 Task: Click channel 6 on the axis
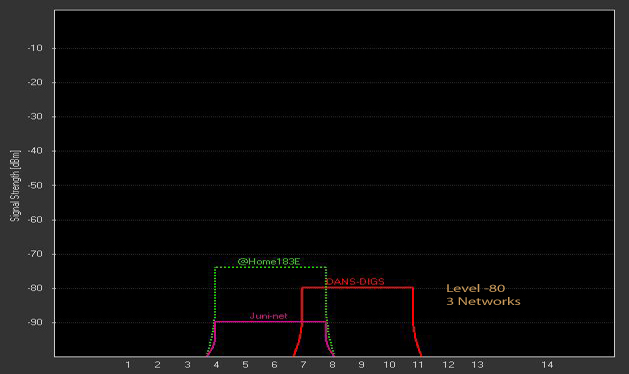[x=274, y=365]
